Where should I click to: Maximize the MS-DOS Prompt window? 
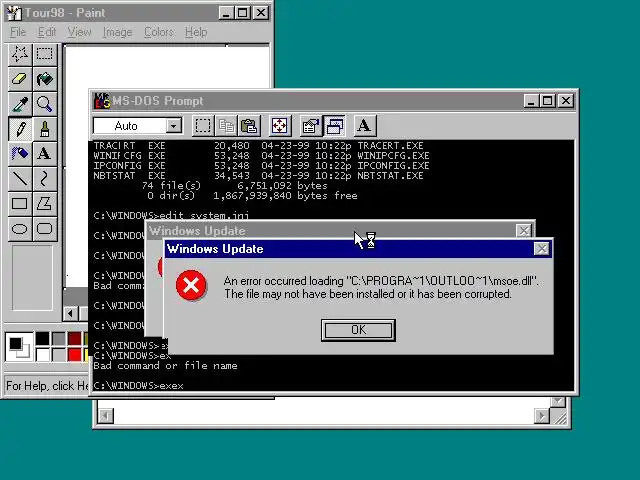click(547, 101)
